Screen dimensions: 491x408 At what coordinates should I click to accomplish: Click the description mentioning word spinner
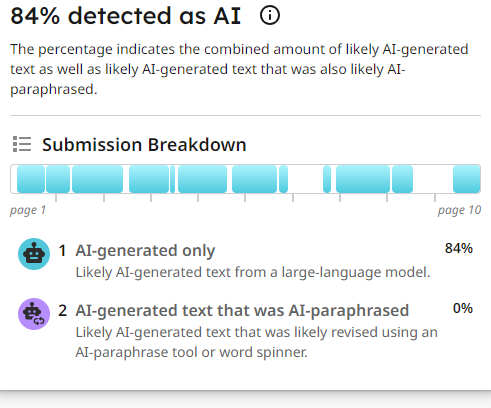pyautogui.click(x=256, y=342)
